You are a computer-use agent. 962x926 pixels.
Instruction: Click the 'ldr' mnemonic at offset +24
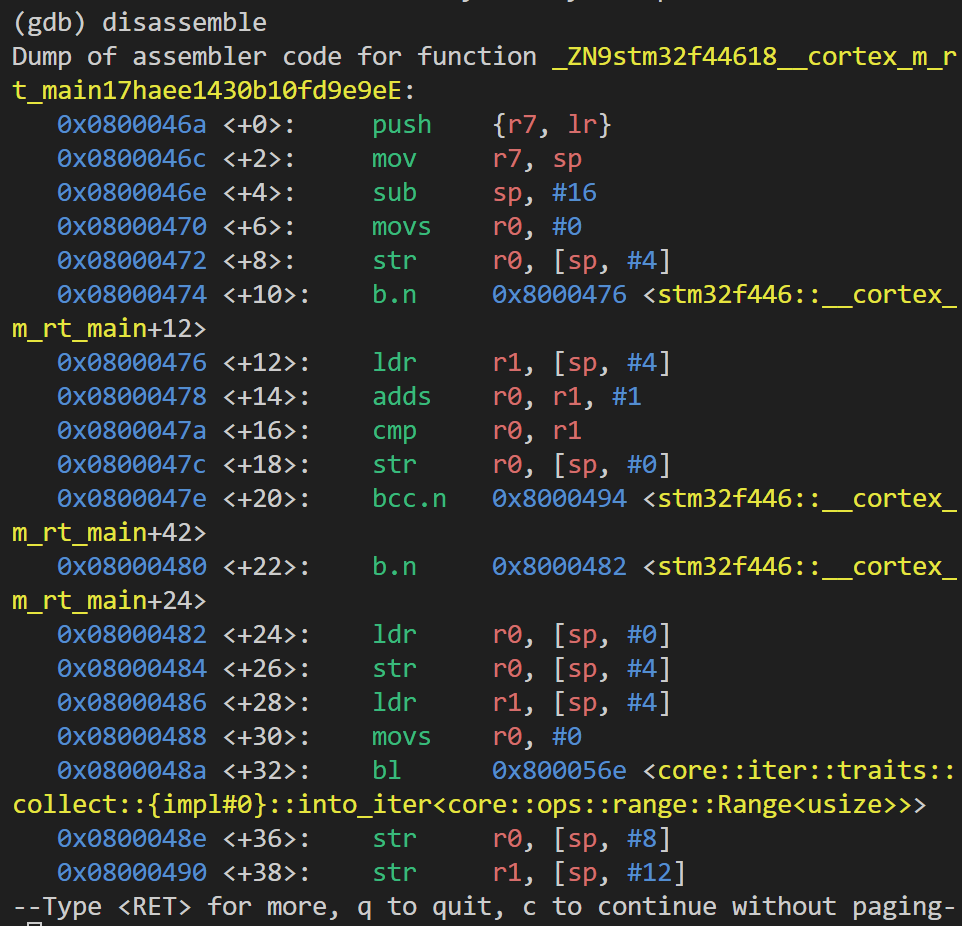coord(394,635)
